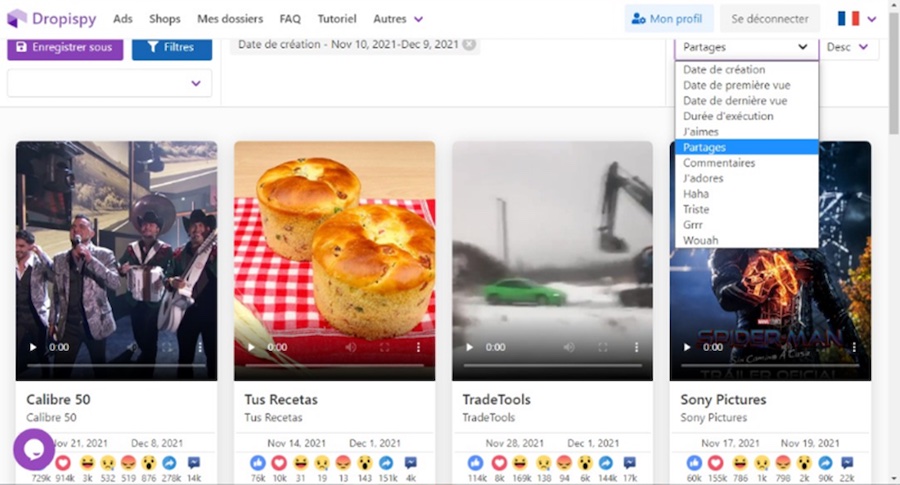Select J'aimes sort option

pos(746,131)
